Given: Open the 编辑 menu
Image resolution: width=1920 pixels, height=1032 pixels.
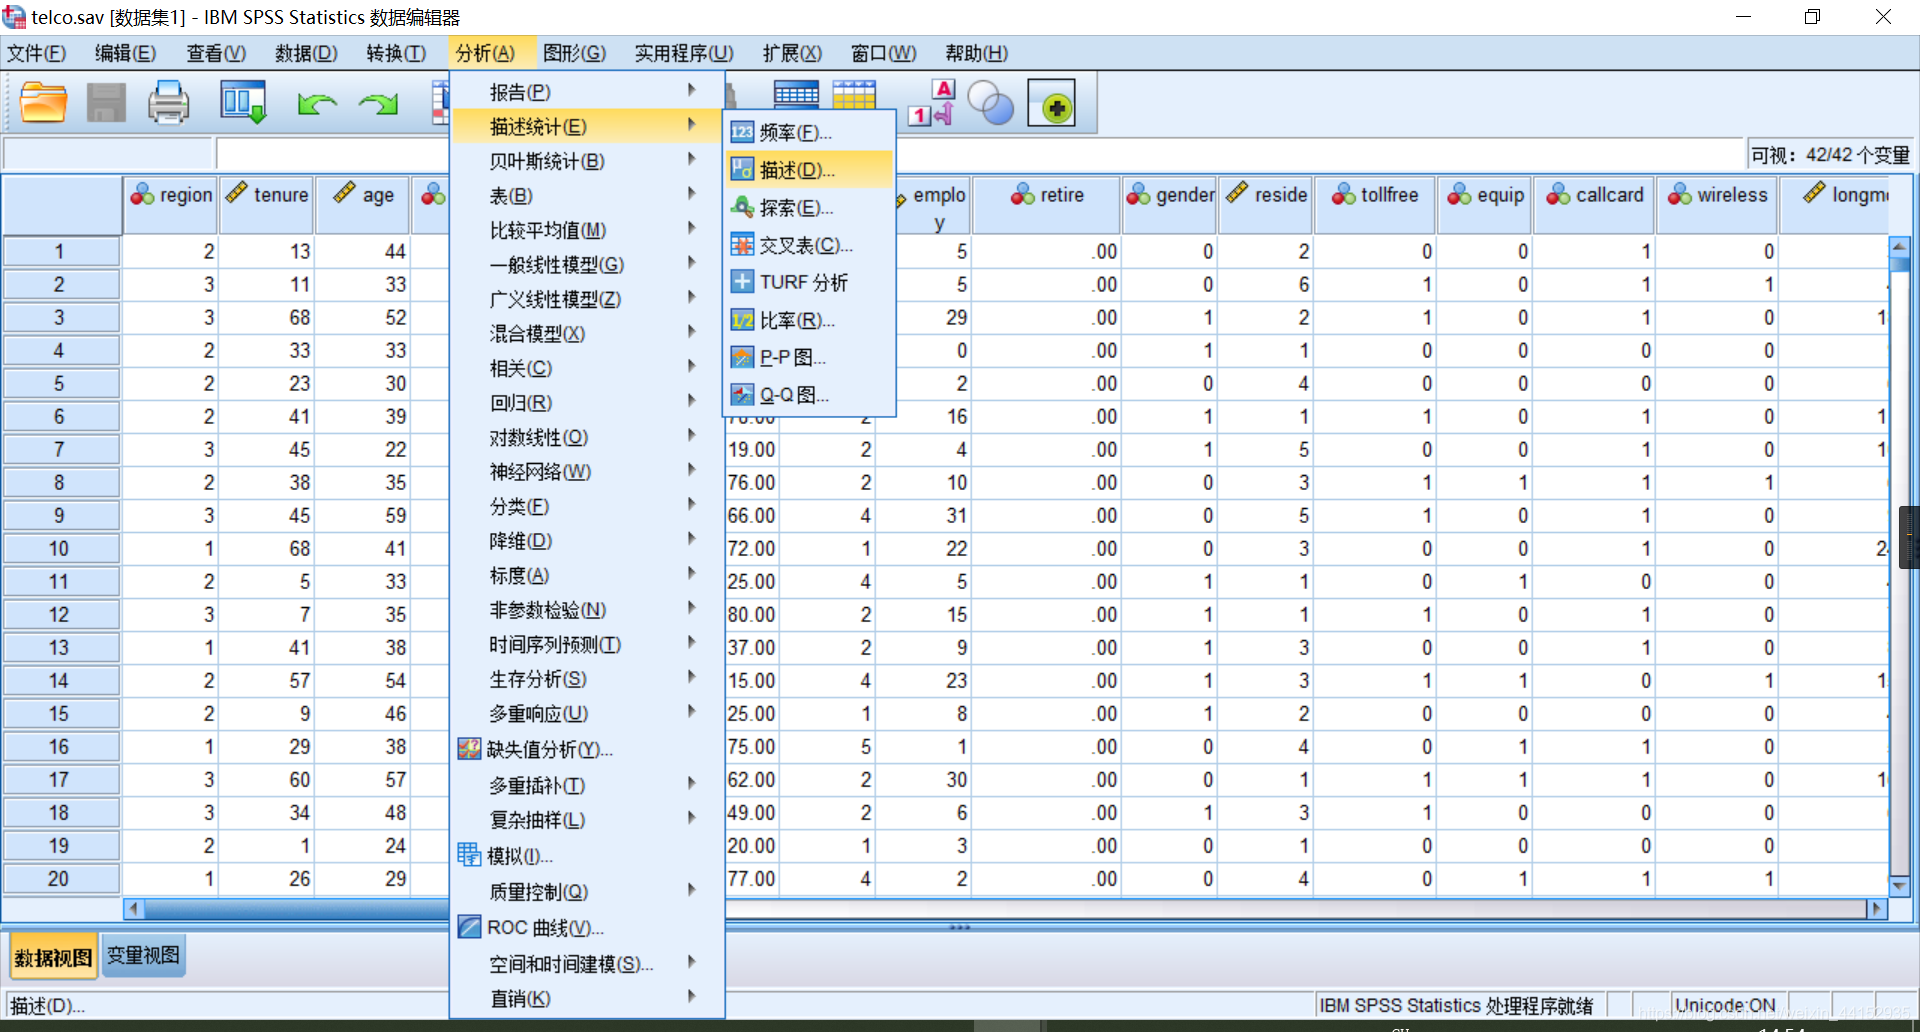Looking at the screenshot, I should [x=125, y=53].
